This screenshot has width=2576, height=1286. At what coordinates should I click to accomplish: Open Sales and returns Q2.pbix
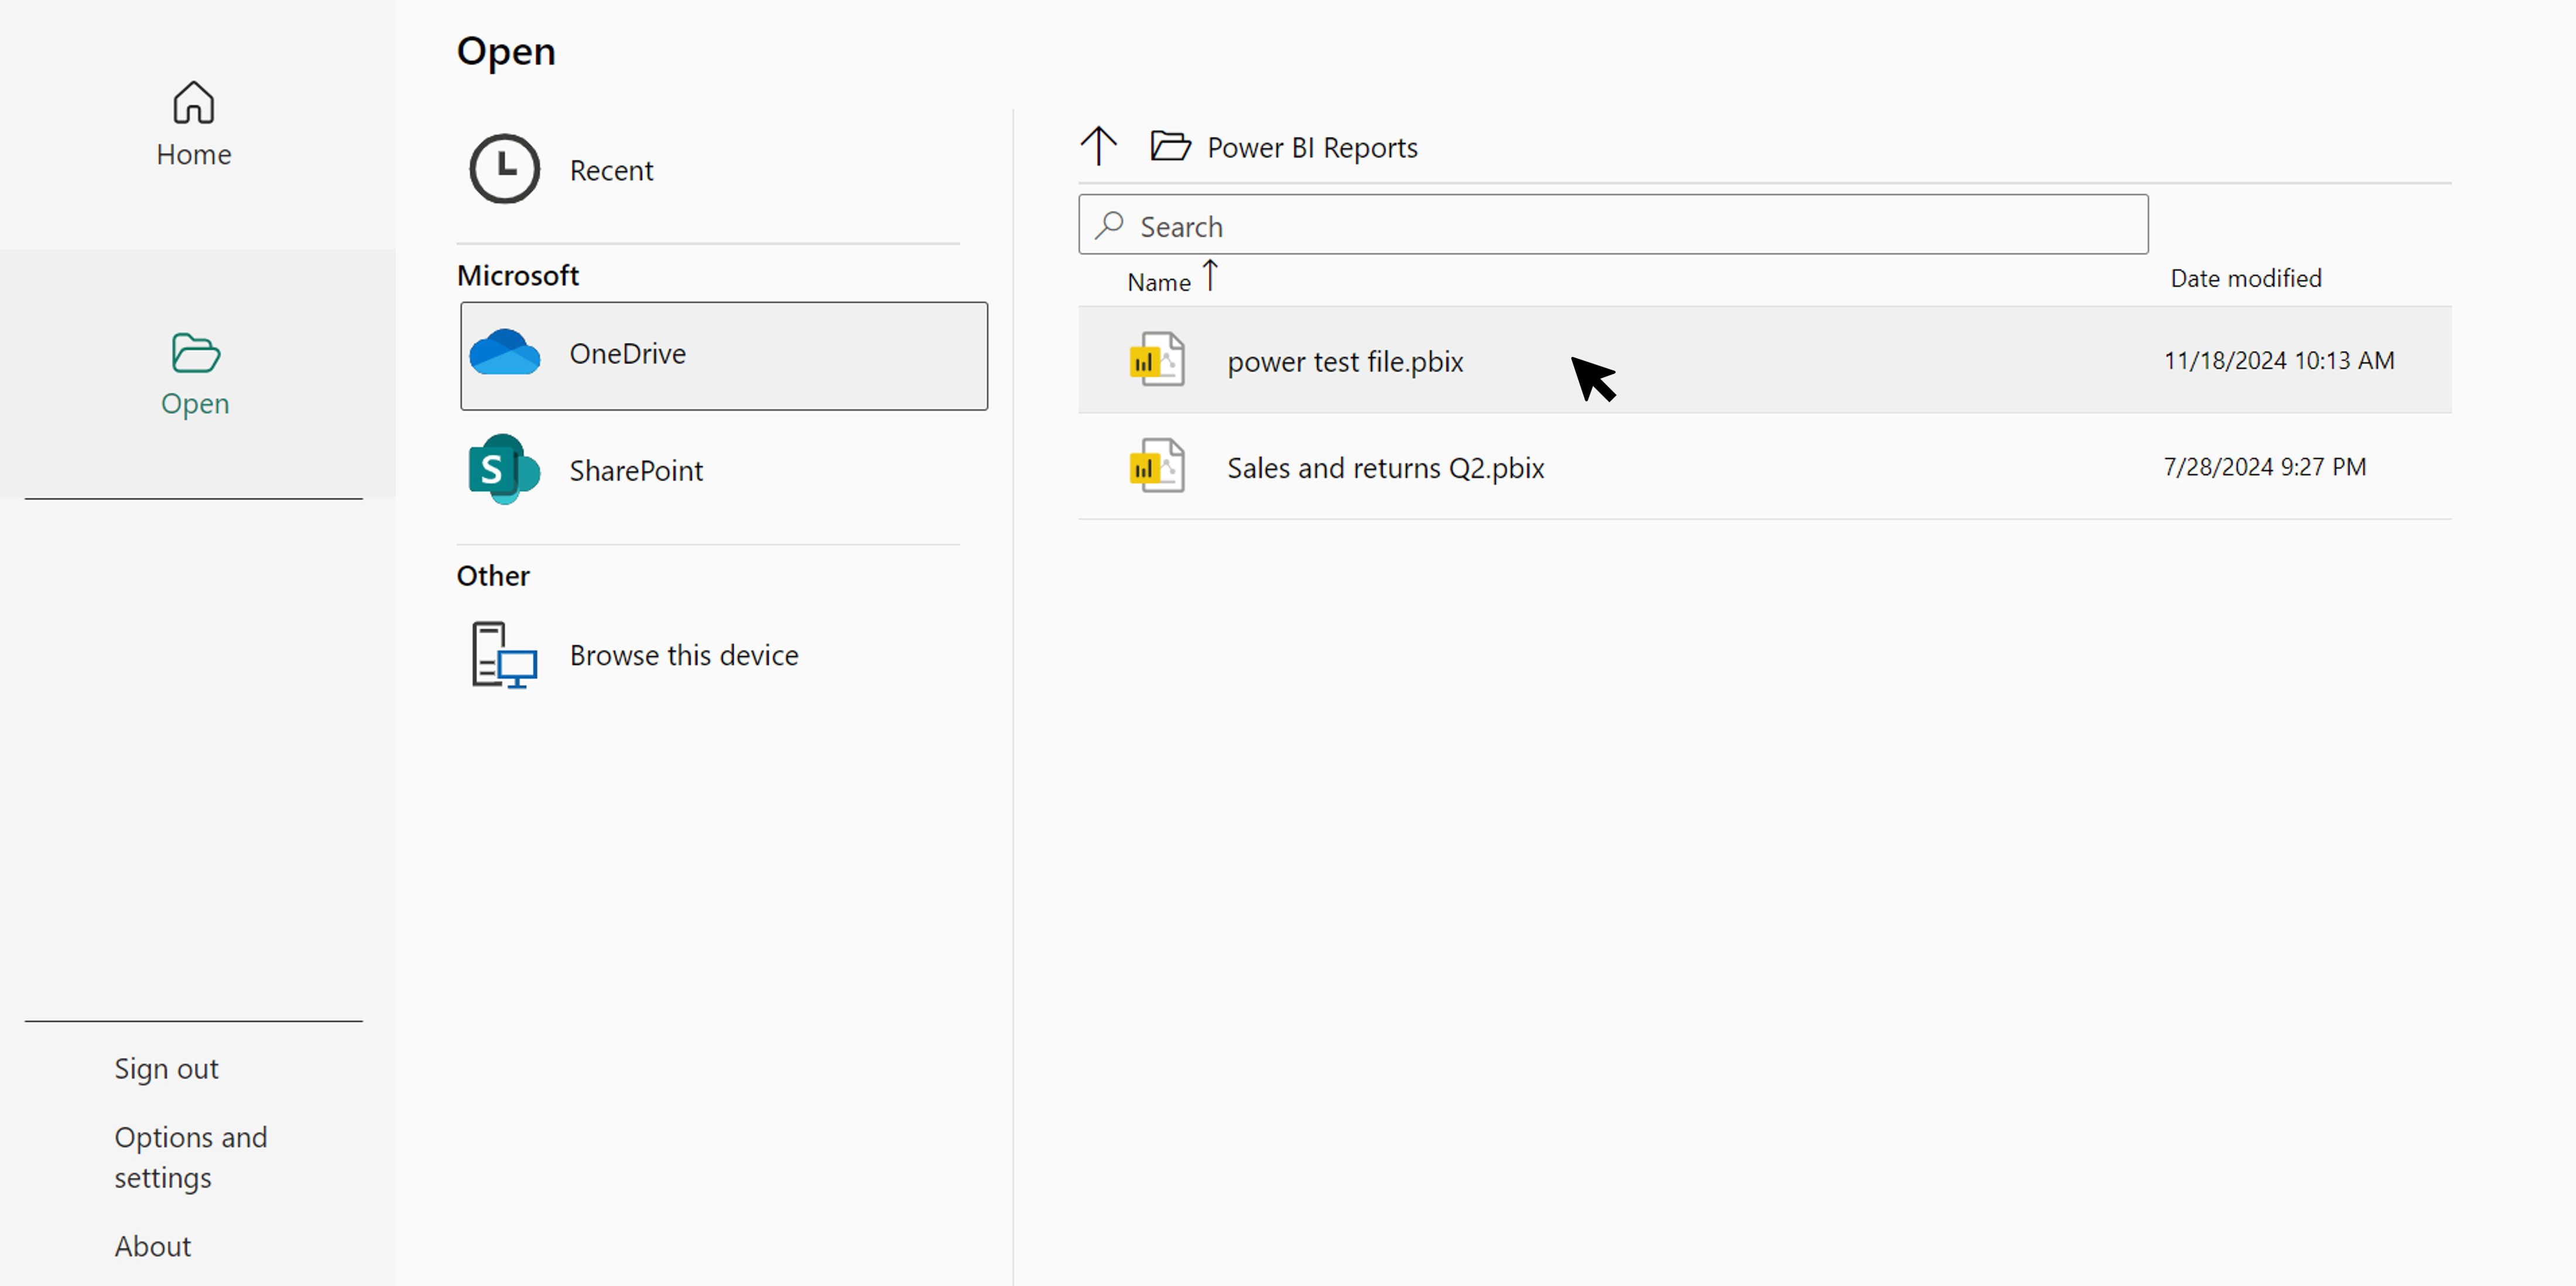tap(1385, 468)
